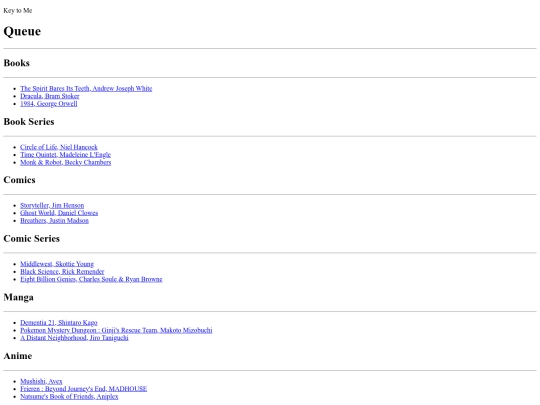Image resolution: width=540 pixels, height=405 pixels.
Task: Click the Dracula, Bram Stoker link
Action: tap(50, 96)
